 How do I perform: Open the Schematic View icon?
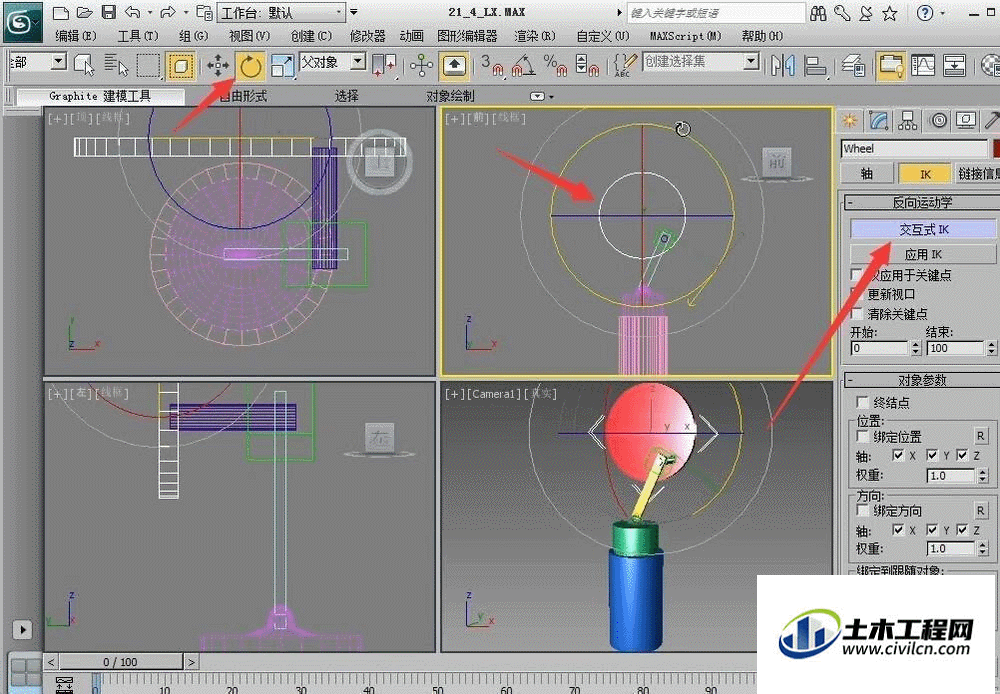954,65
